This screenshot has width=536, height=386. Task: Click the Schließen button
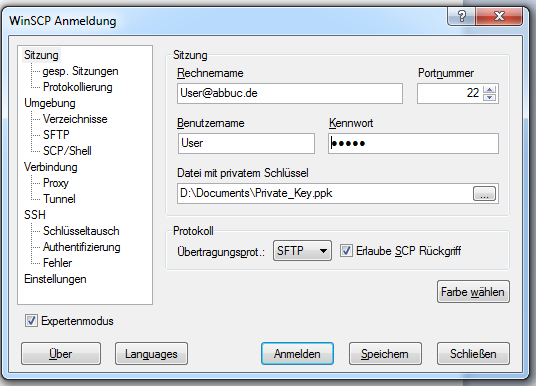(x=473, y=354)
